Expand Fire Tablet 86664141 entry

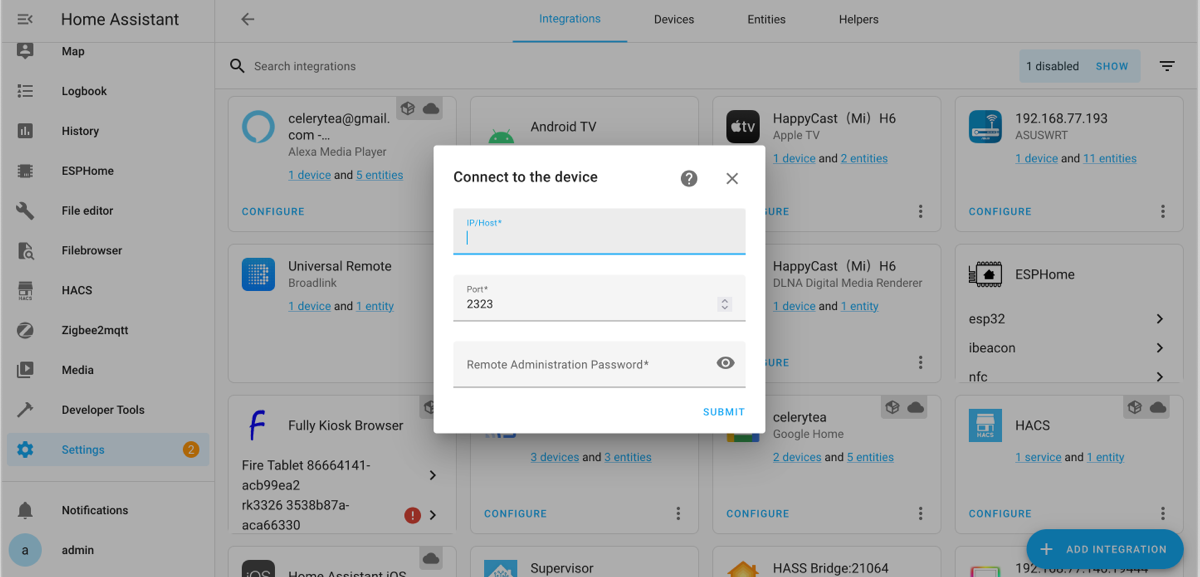(x=433, y=475)
